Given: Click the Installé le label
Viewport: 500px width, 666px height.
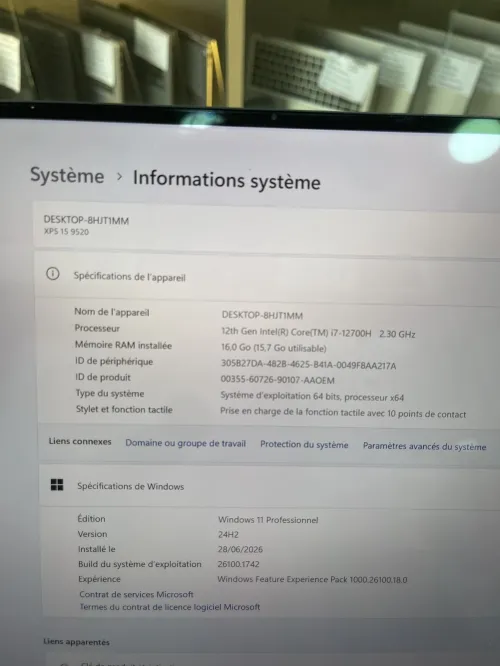Looking at the screenshot, I should [x=96, y=549].
